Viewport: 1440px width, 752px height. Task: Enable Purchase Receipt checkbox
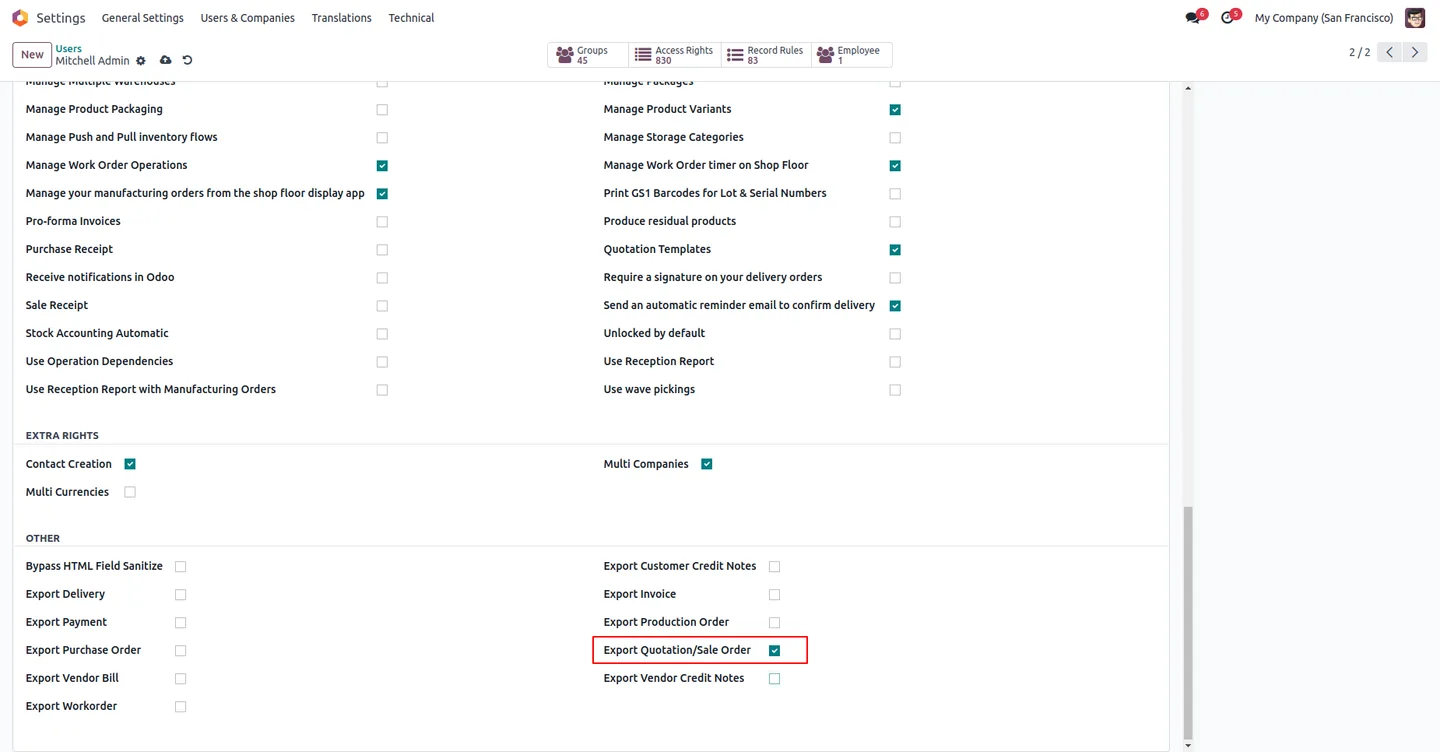382,250
